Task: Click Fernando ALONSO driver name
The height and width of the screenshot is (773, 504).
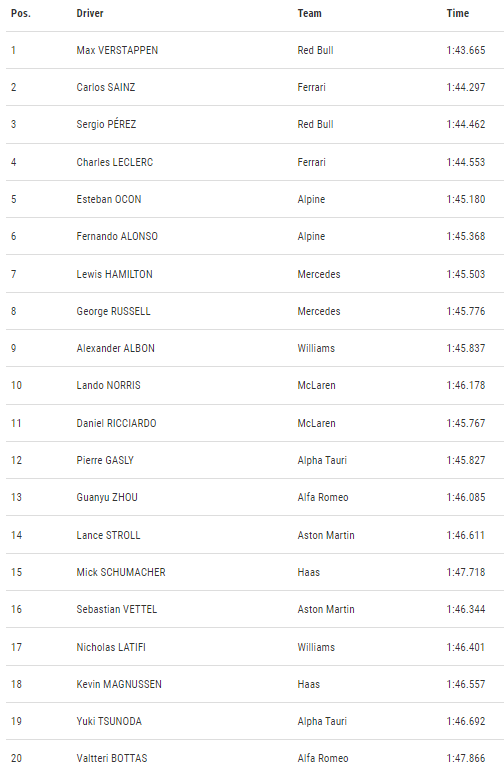Action: [117, 236]
